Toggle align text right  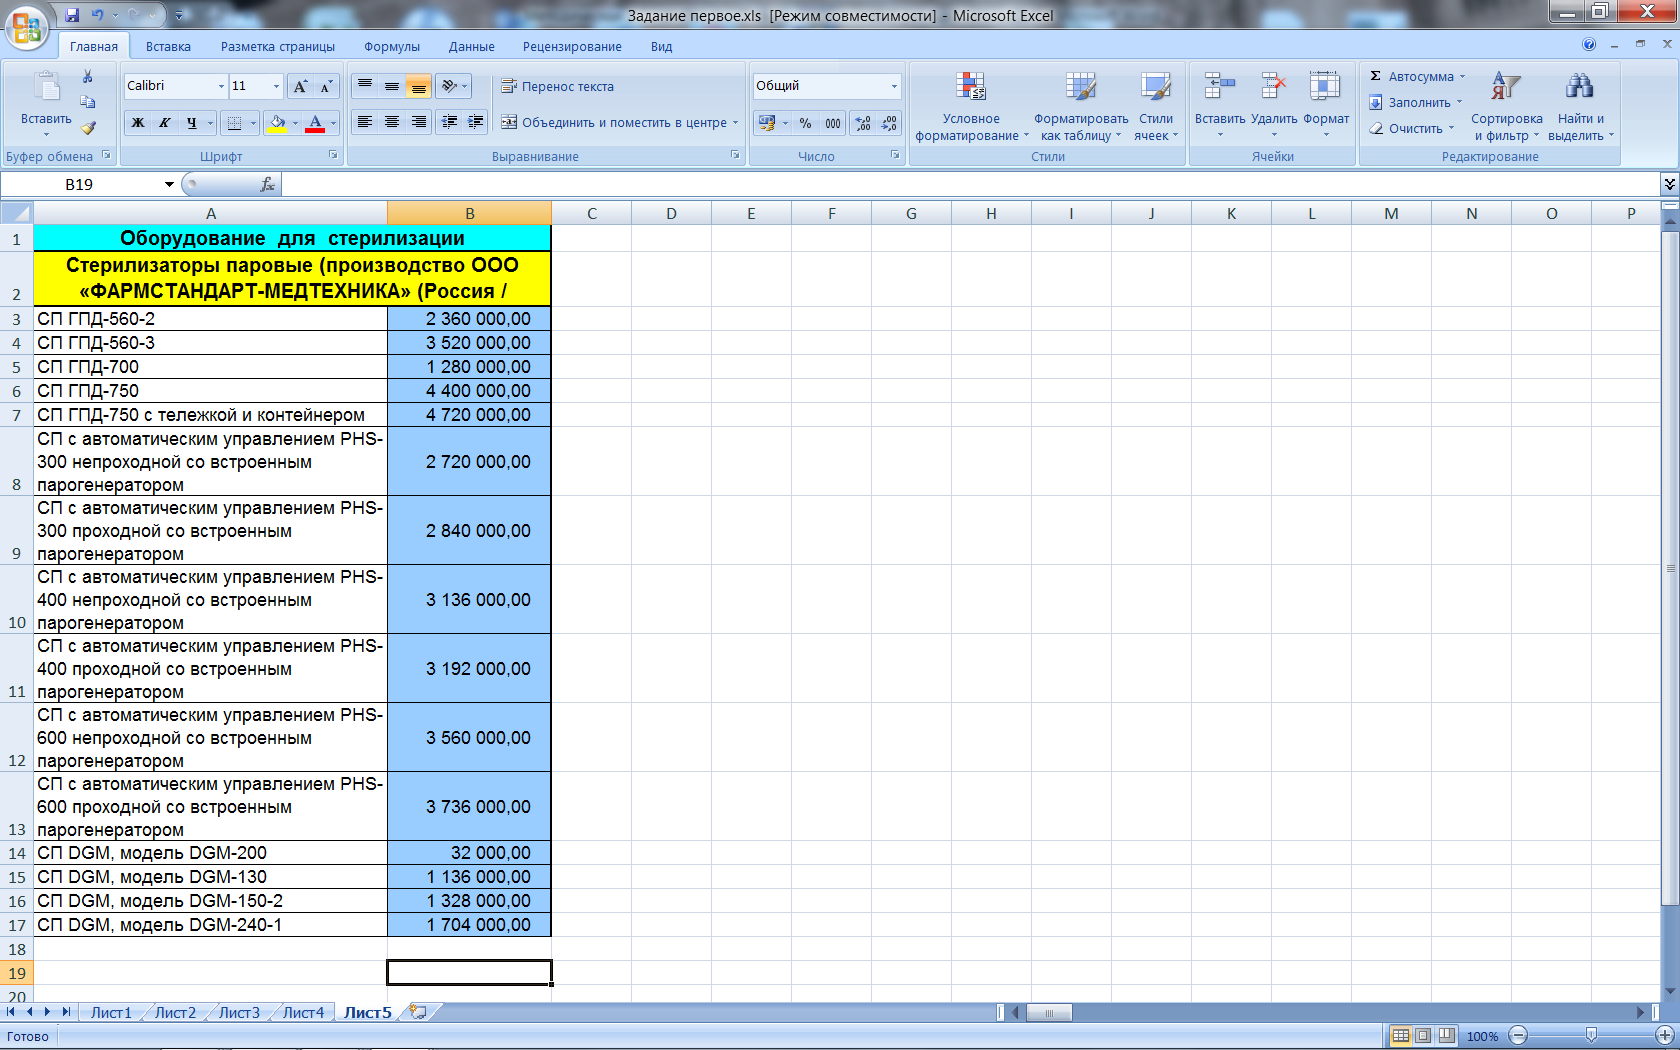click(x=419, y=122)
